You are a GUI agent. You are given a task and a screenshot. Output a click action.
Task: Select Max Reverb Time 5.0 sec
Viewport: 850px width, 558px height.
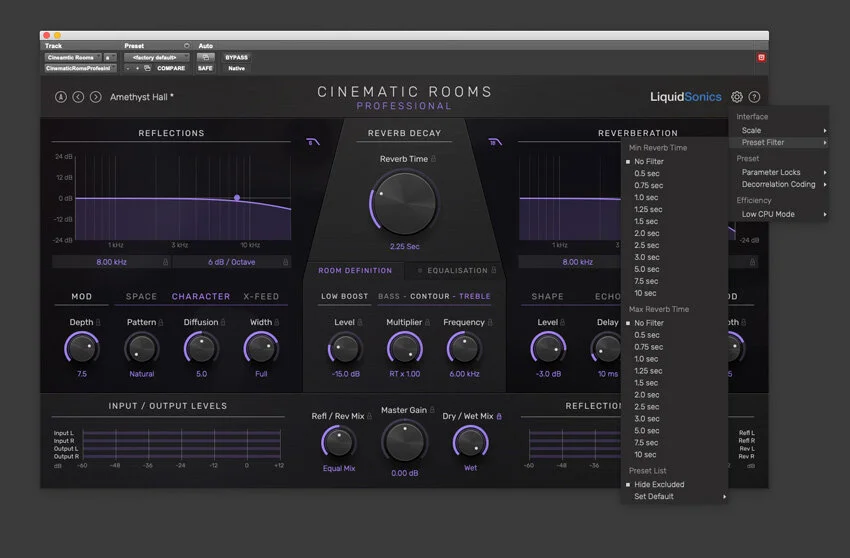pyautogui.click(x=647, y=431)
